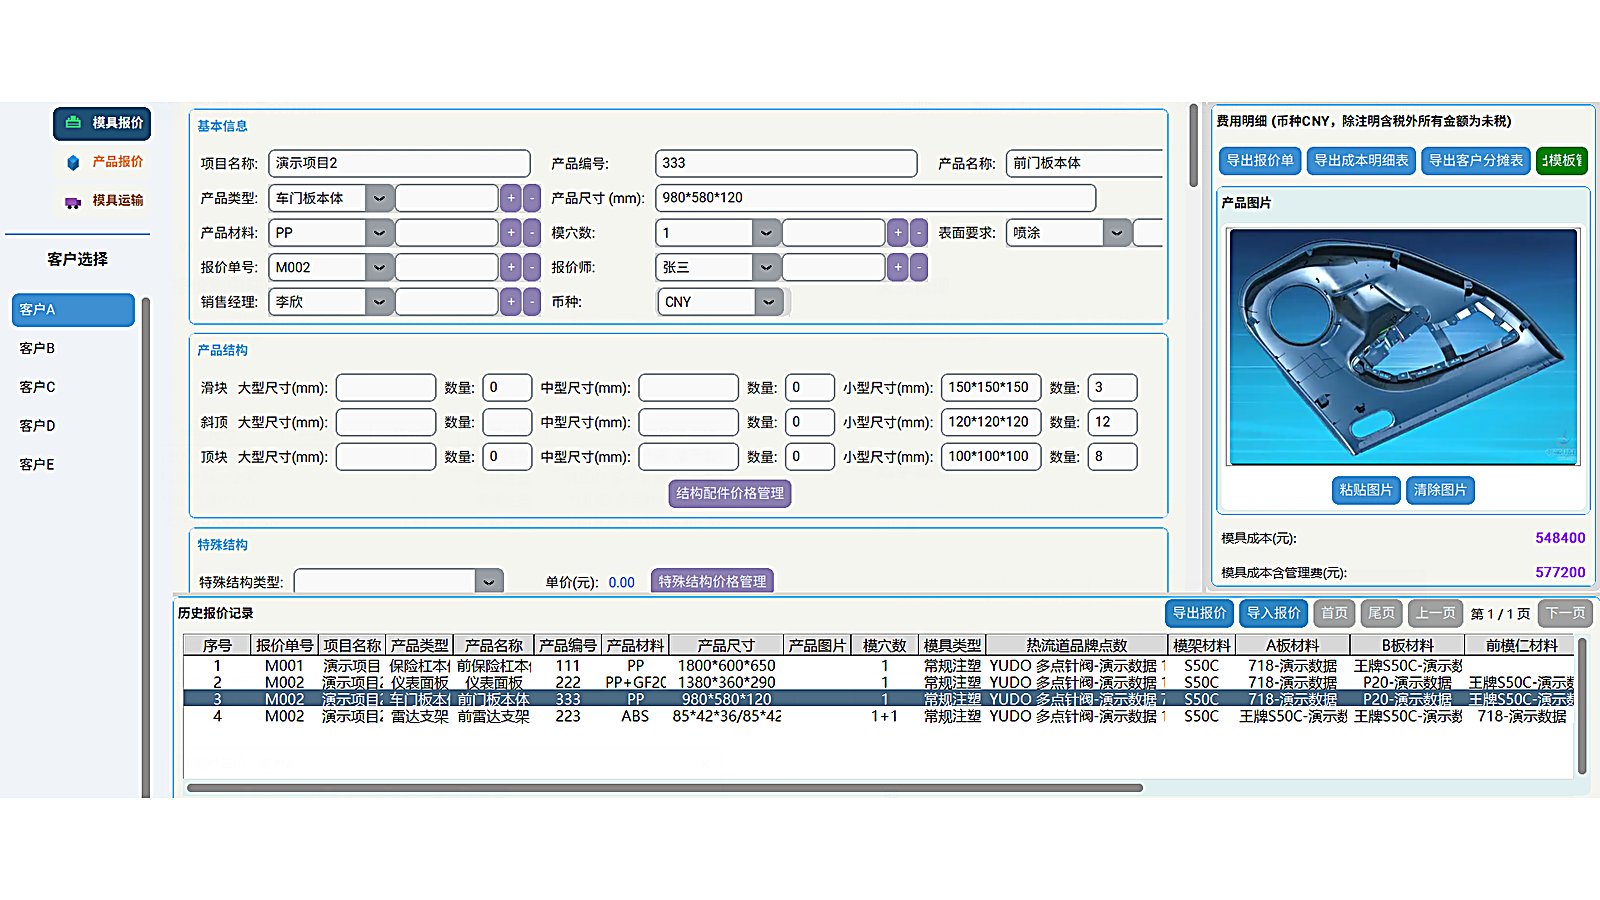Click the plus button beside 报价单号
This screenshot has height=900, width=1600.
coord(511,267)
